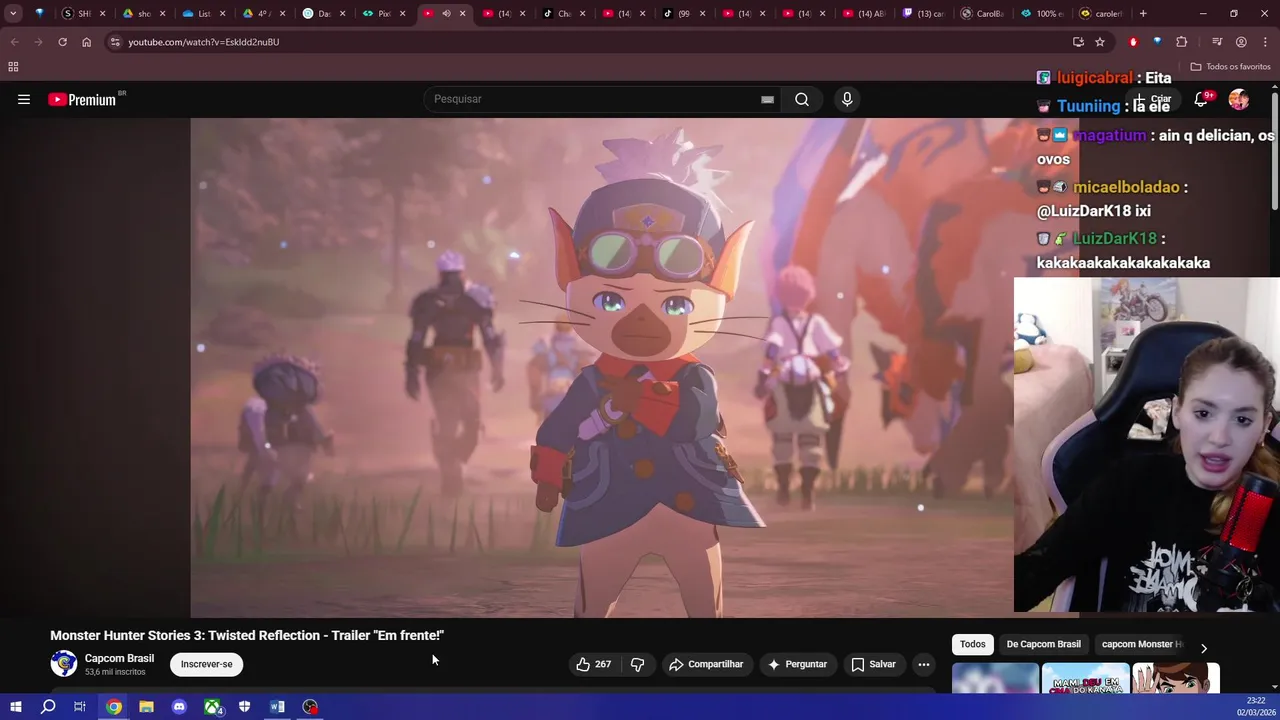Image resolution: width=1280 pixels, height=720 pixels.
Task: Open the Chrome media controls icon
Action: point(1217,42)
